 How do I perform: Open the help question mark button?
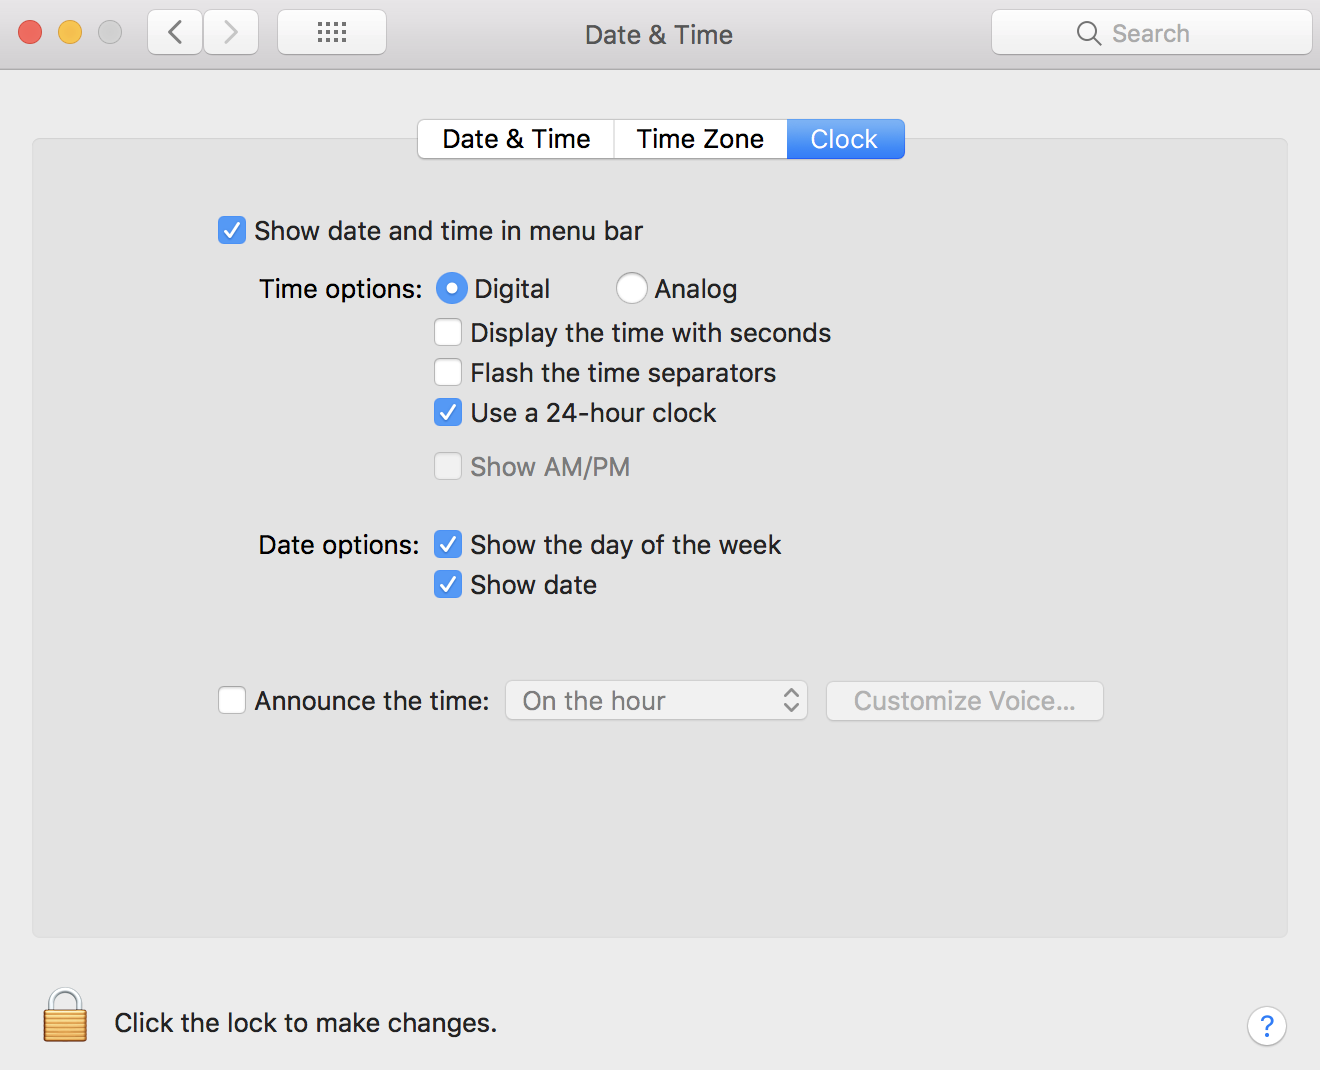pyautogui.click(x=1266, y=1025)
